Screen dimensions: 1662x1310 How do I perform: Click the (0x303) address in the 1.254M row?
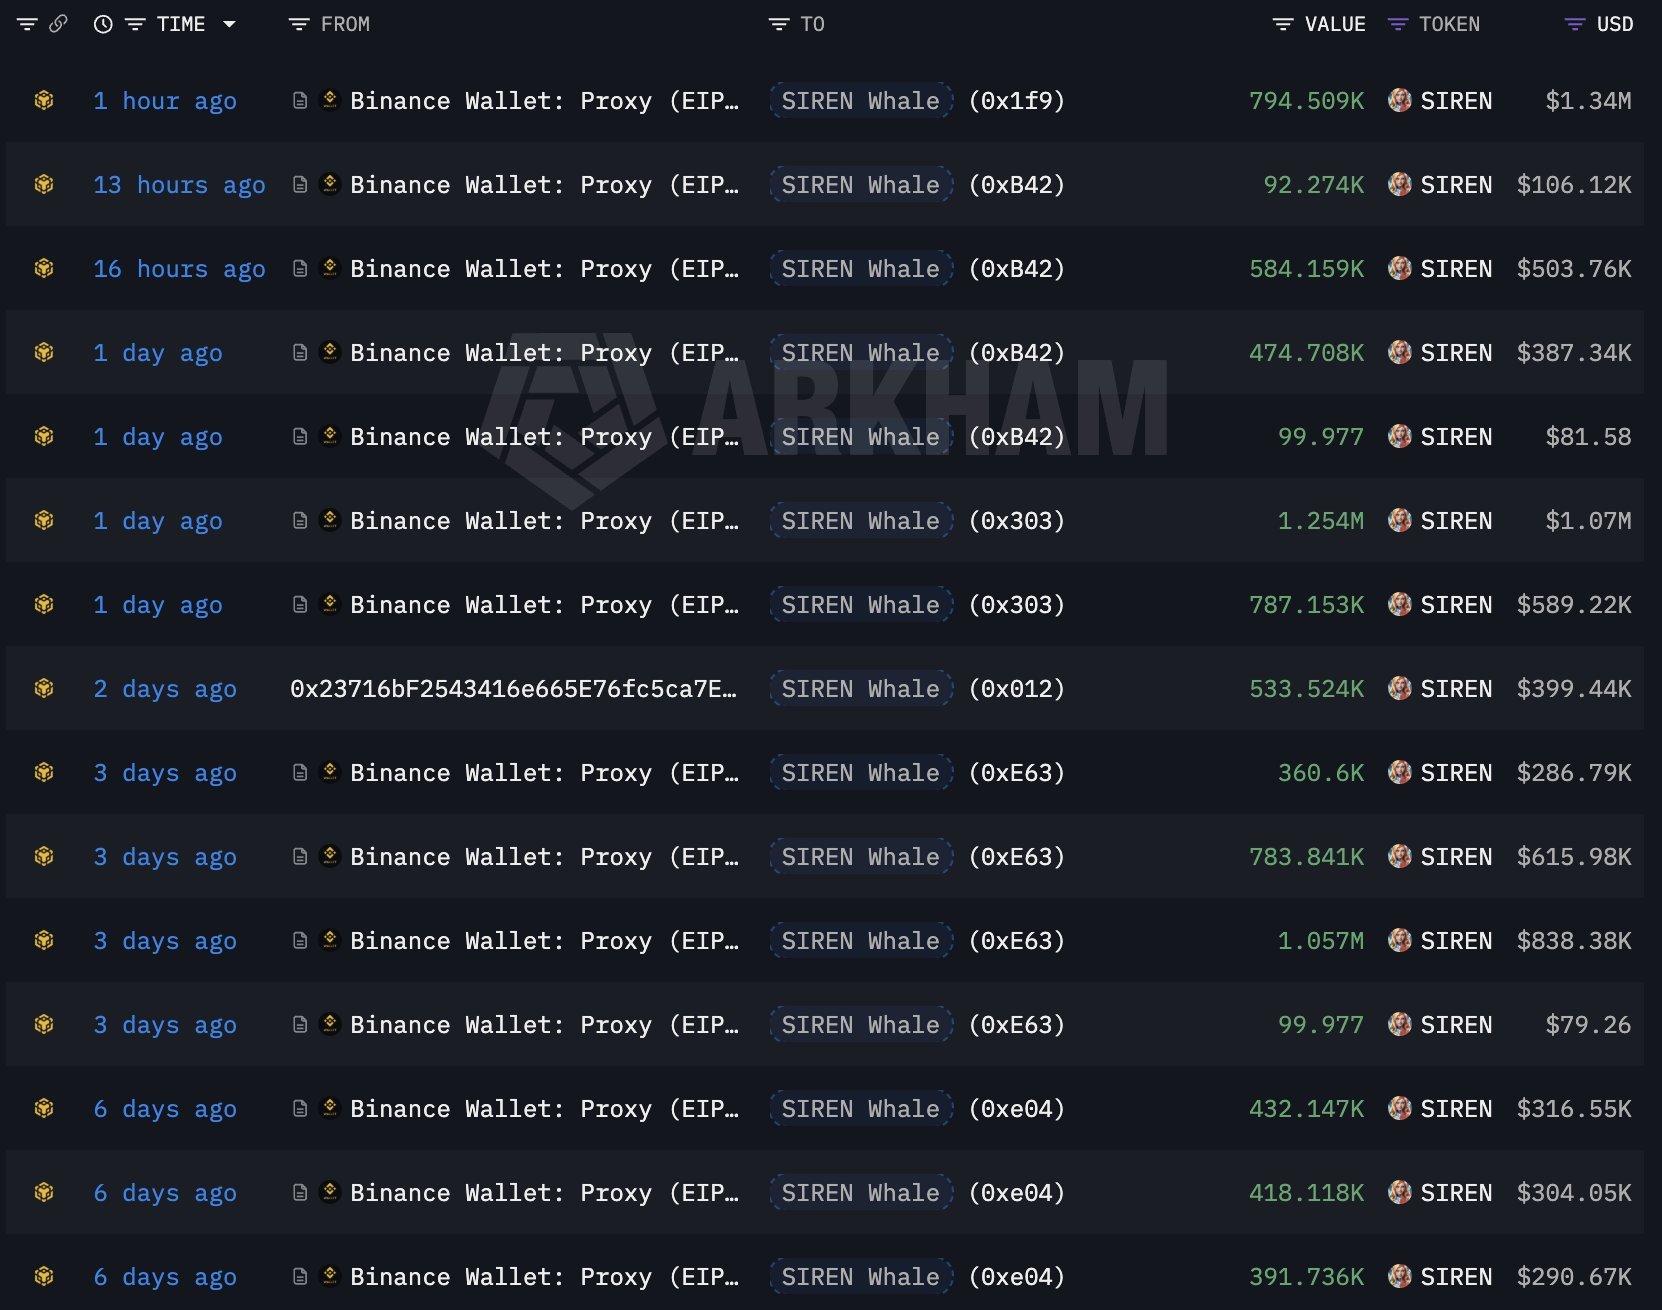tap(1017, 521)
